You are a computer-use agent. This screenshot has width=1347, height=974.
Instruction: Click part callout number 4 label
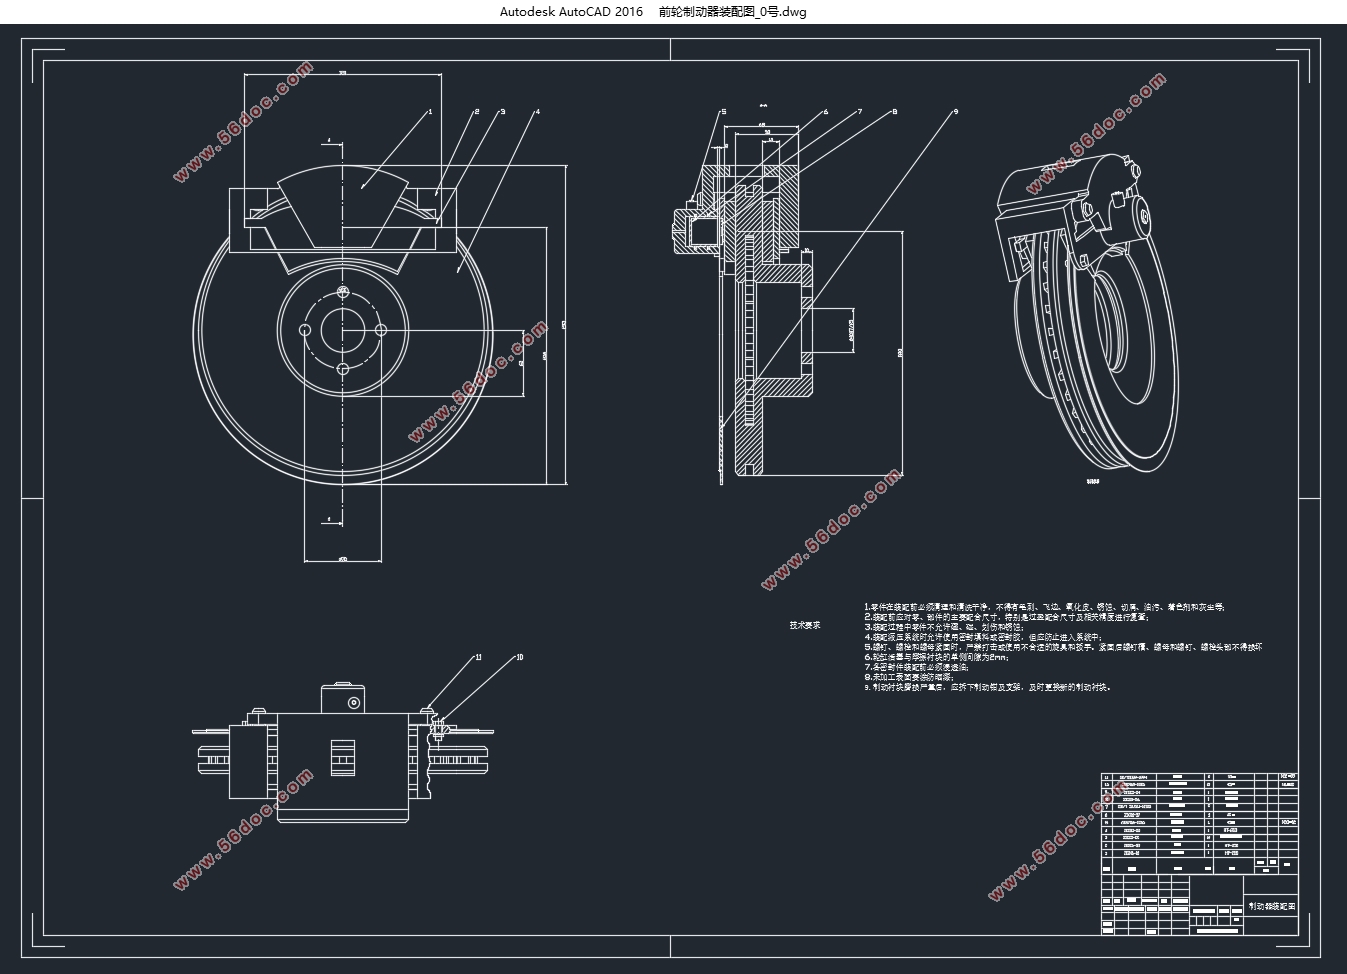[x=537, y=112]
